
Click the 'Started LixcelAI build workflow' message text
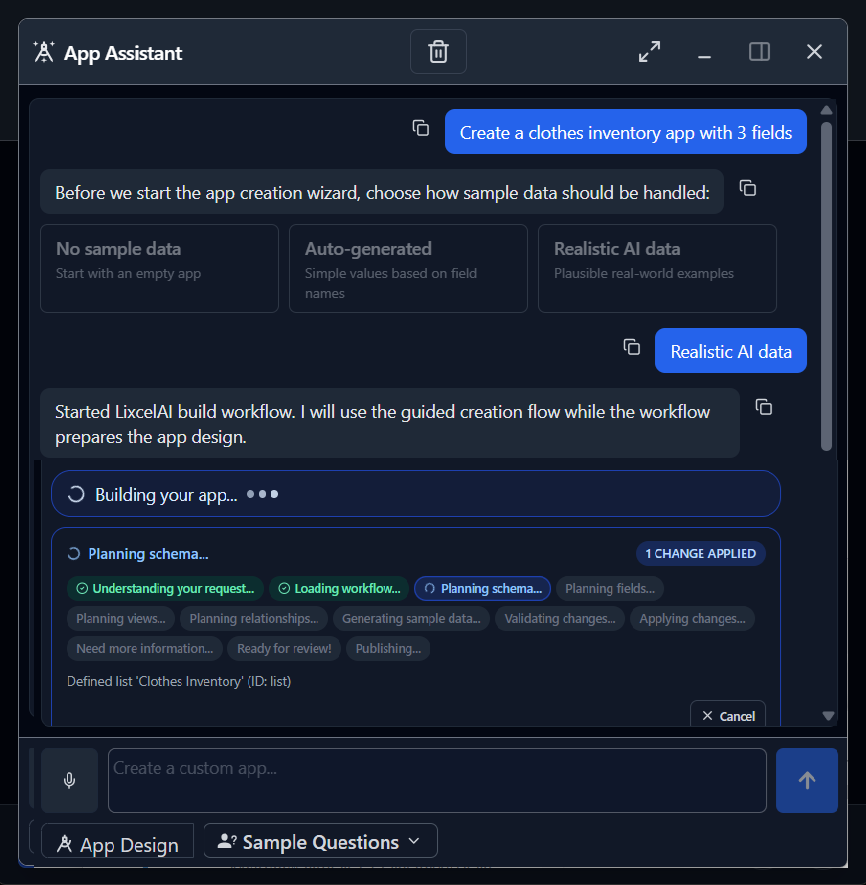click(382, 424)
